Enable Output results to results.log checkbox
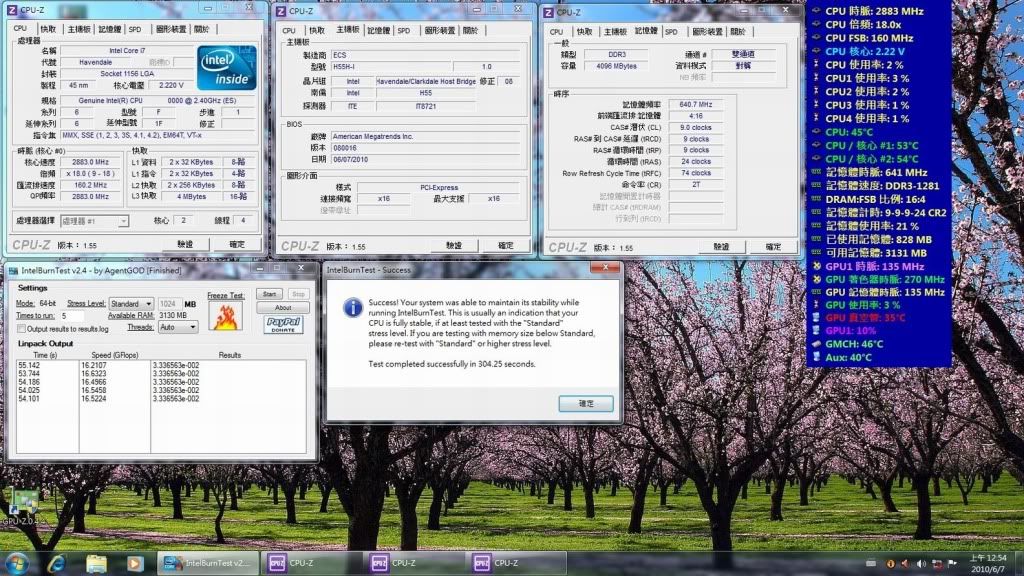 click(x=22, y=328)
